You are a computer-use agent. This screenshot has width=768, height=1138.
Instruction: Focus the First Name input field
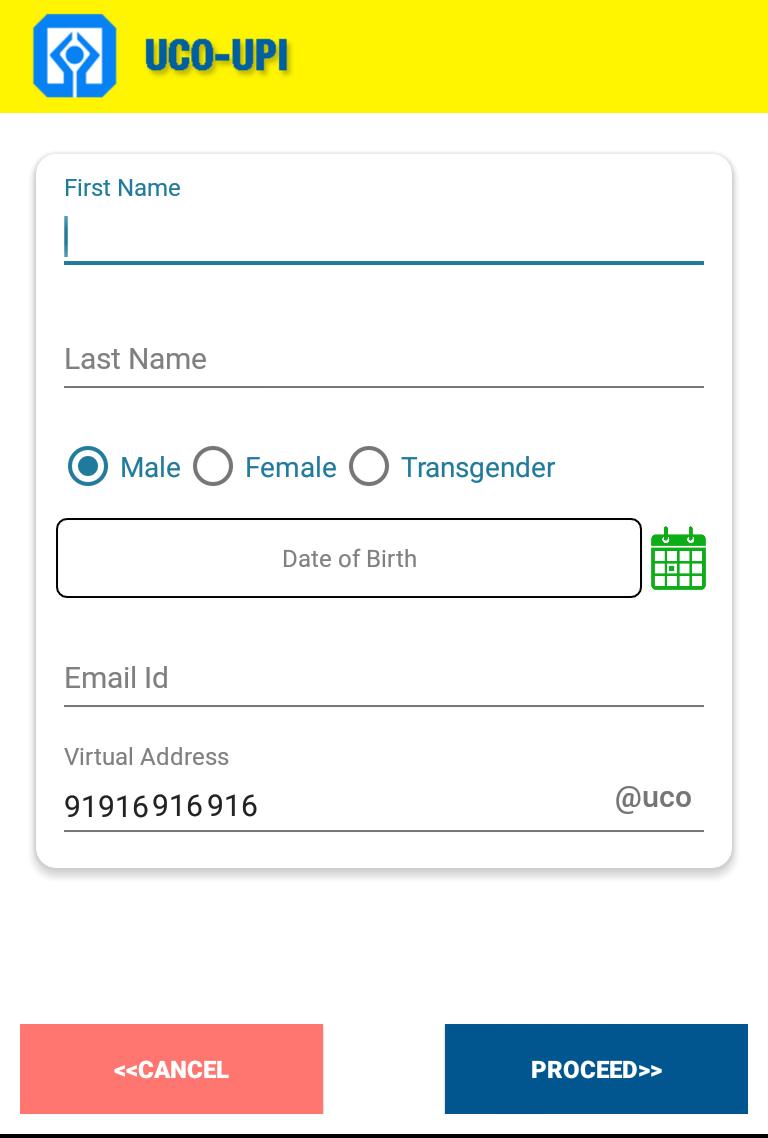click(383, 238)
